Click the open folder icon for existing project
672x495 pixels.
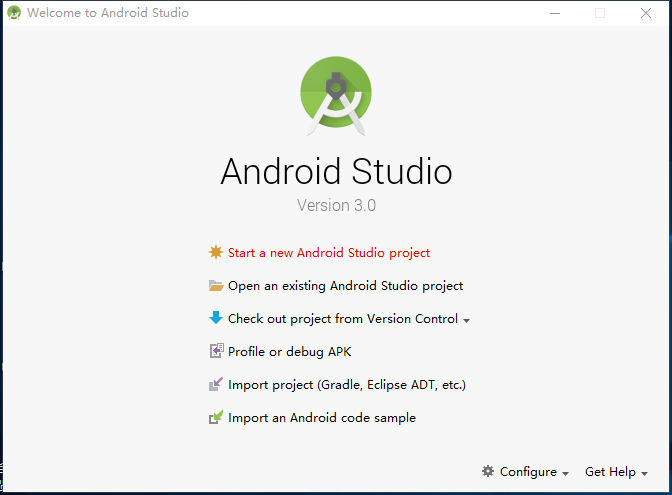(x=216, y=285)
